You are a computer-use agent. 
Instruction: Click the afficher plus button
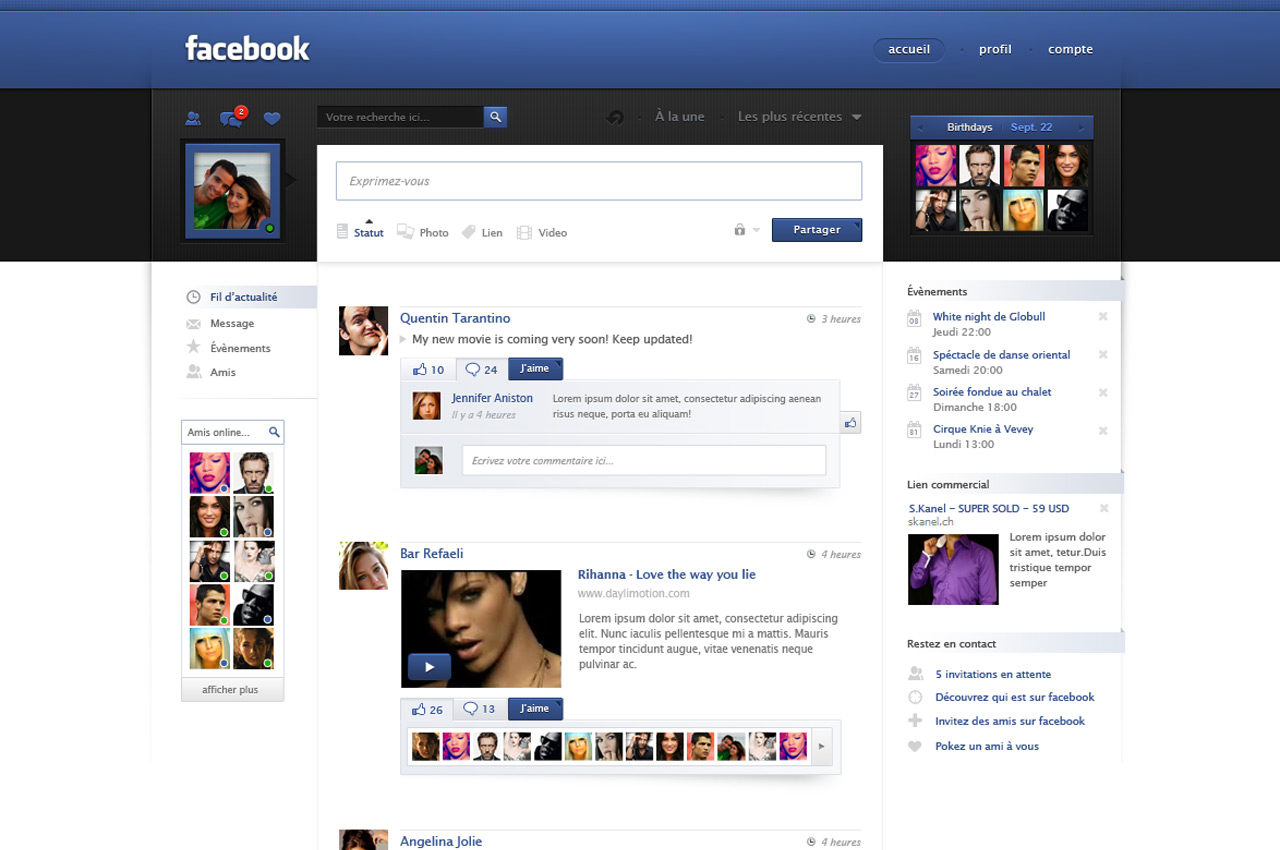pyautogui.click(x=231, y=690)
